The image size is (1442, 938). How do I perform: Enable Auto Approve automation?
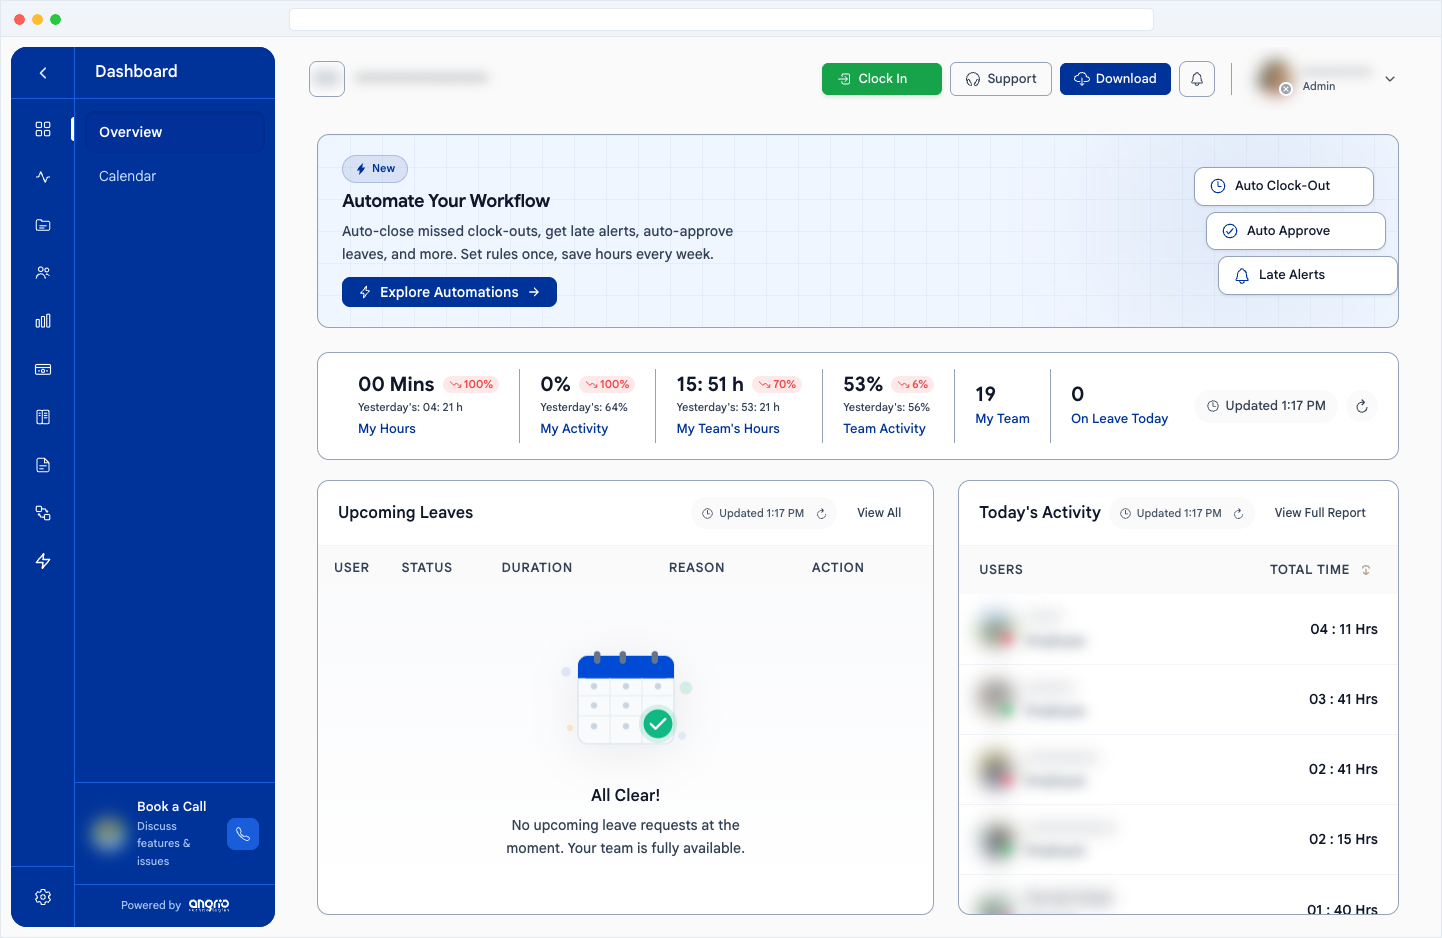(x=1295, y=230)
